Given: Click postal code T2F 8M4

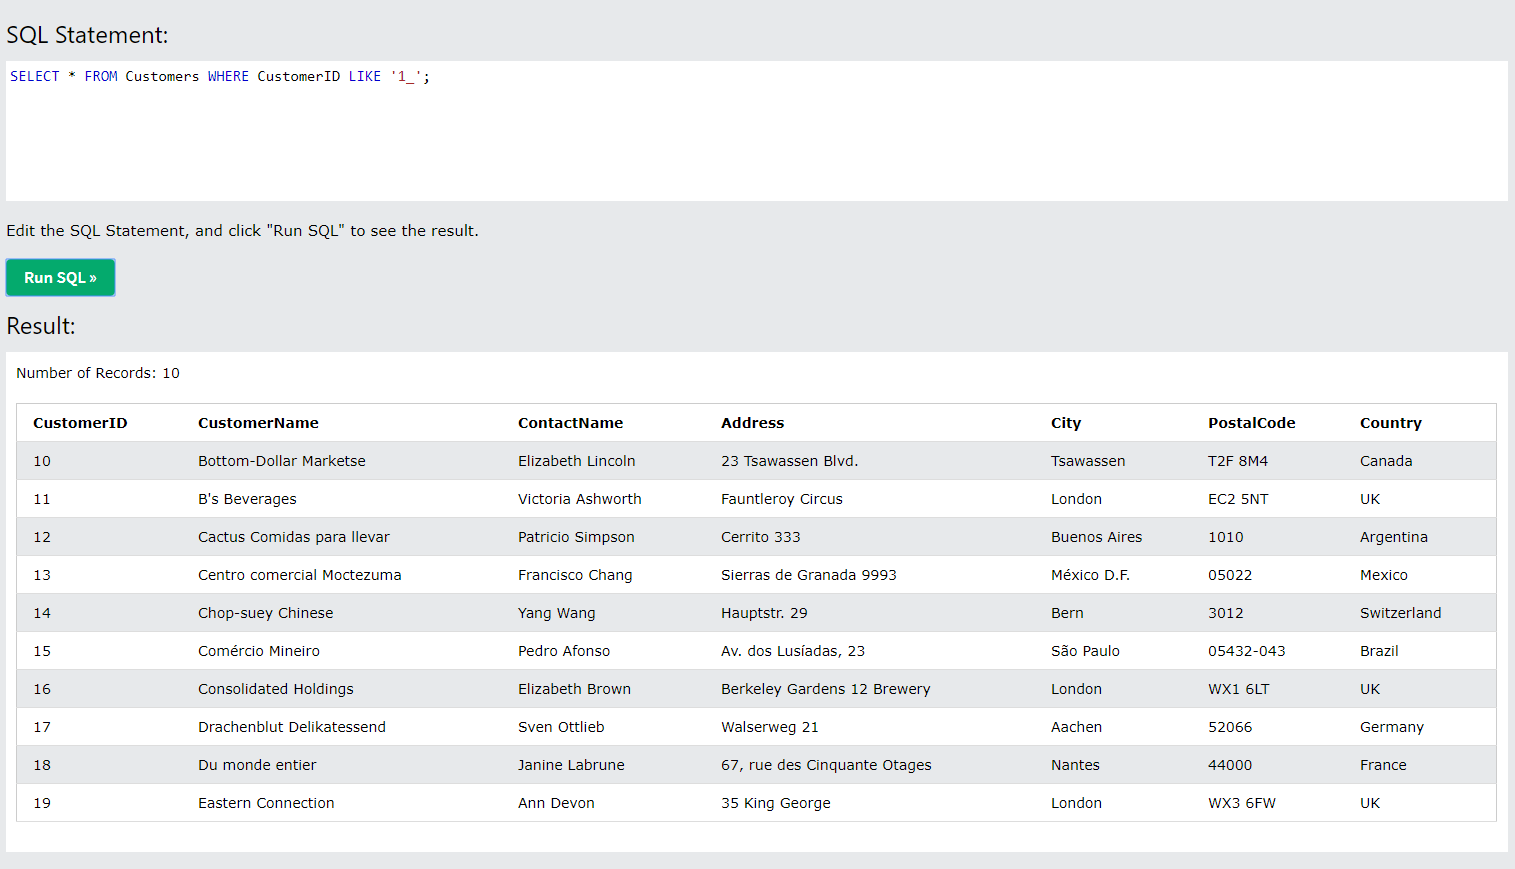Looking at the screenshot, I should [x=1238, y=461].
